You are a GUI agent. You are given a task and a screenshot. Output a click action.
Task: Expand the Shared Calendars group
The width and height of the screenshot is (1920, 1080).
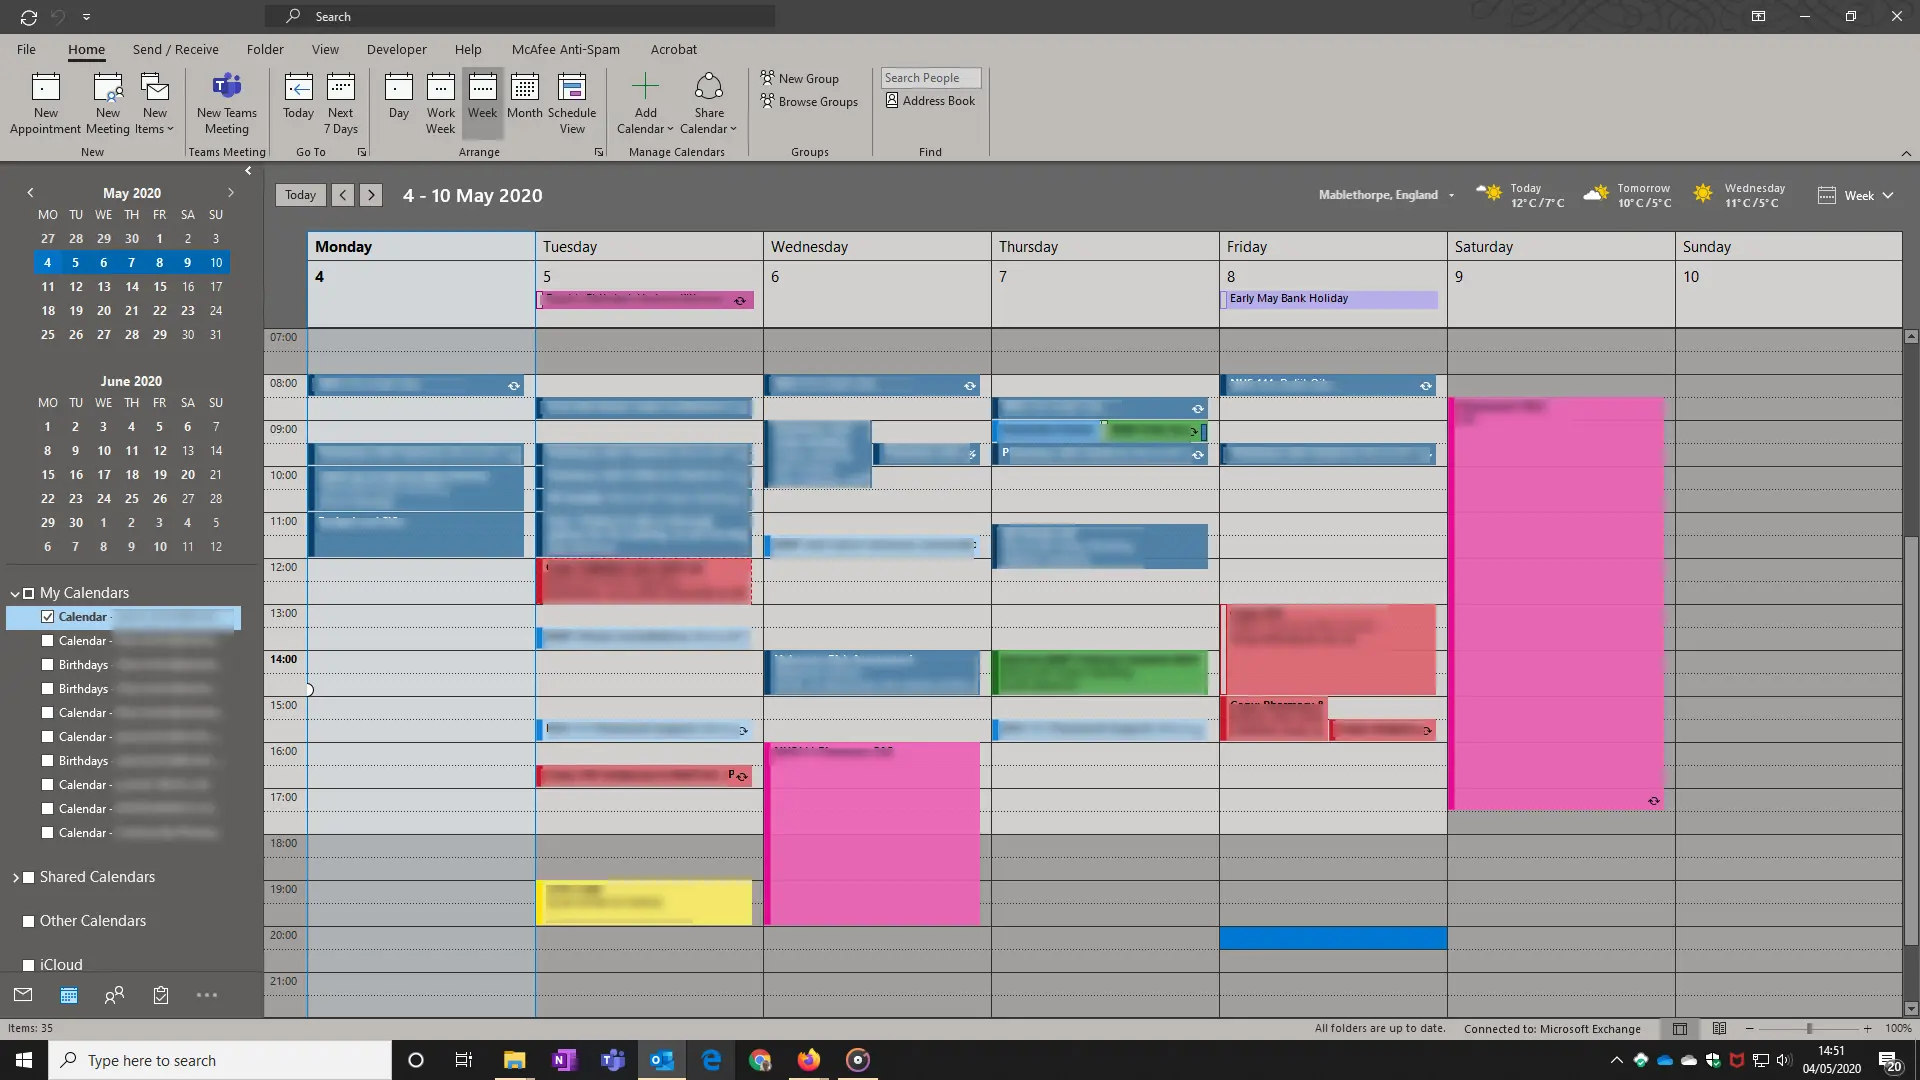16,877
